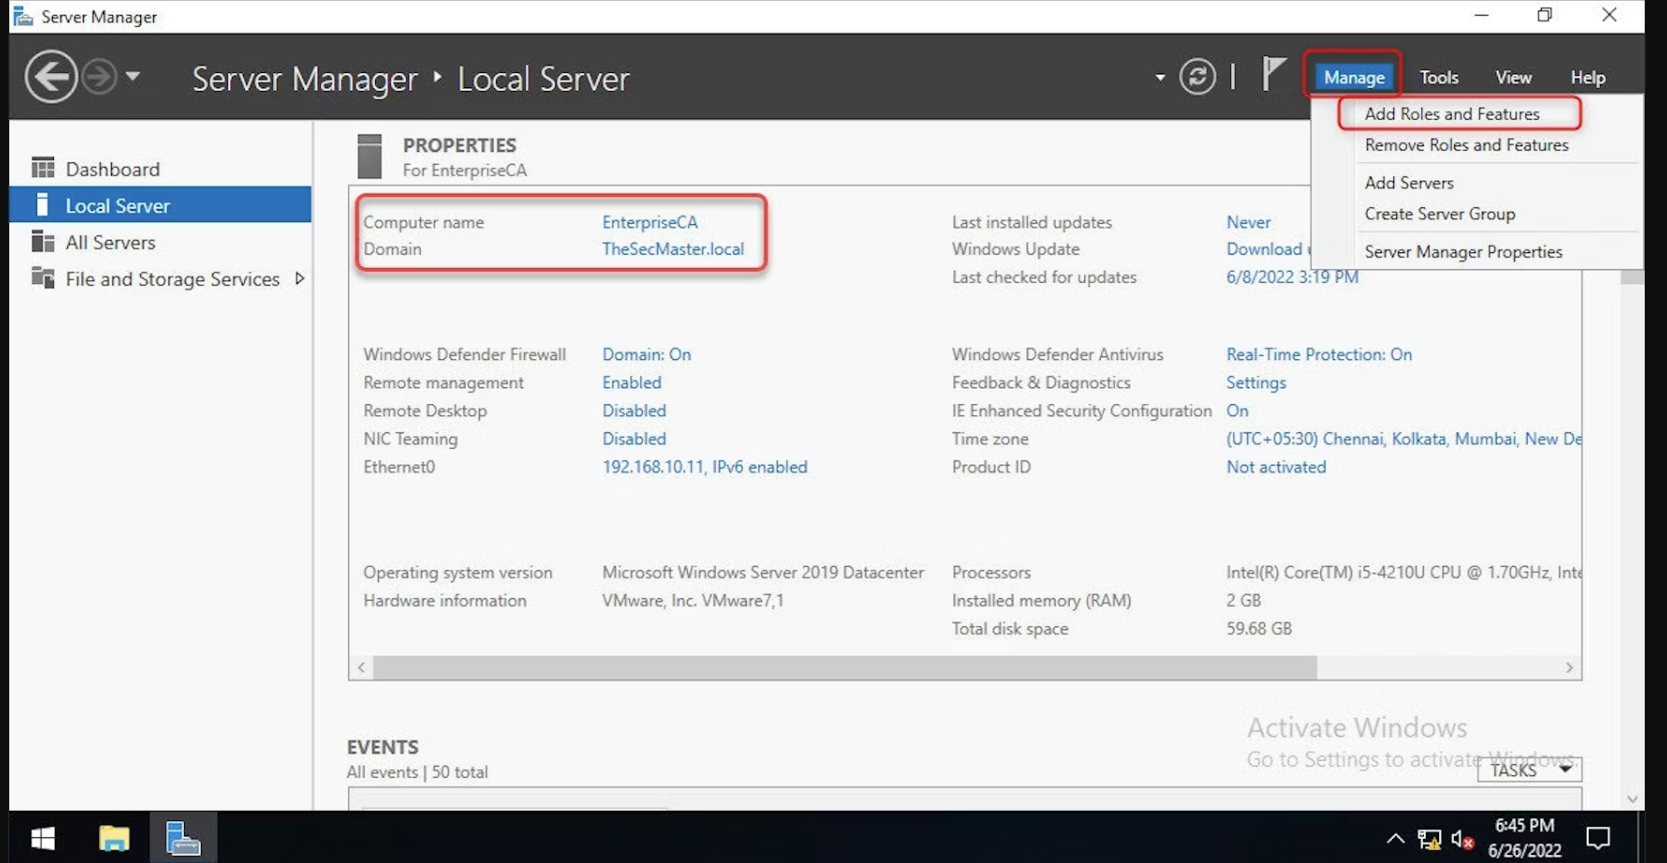Click the 192.168.10.11 Ethernet0 link
The width and height of the screenshot is (1667, 863).
tap(704, 467)
